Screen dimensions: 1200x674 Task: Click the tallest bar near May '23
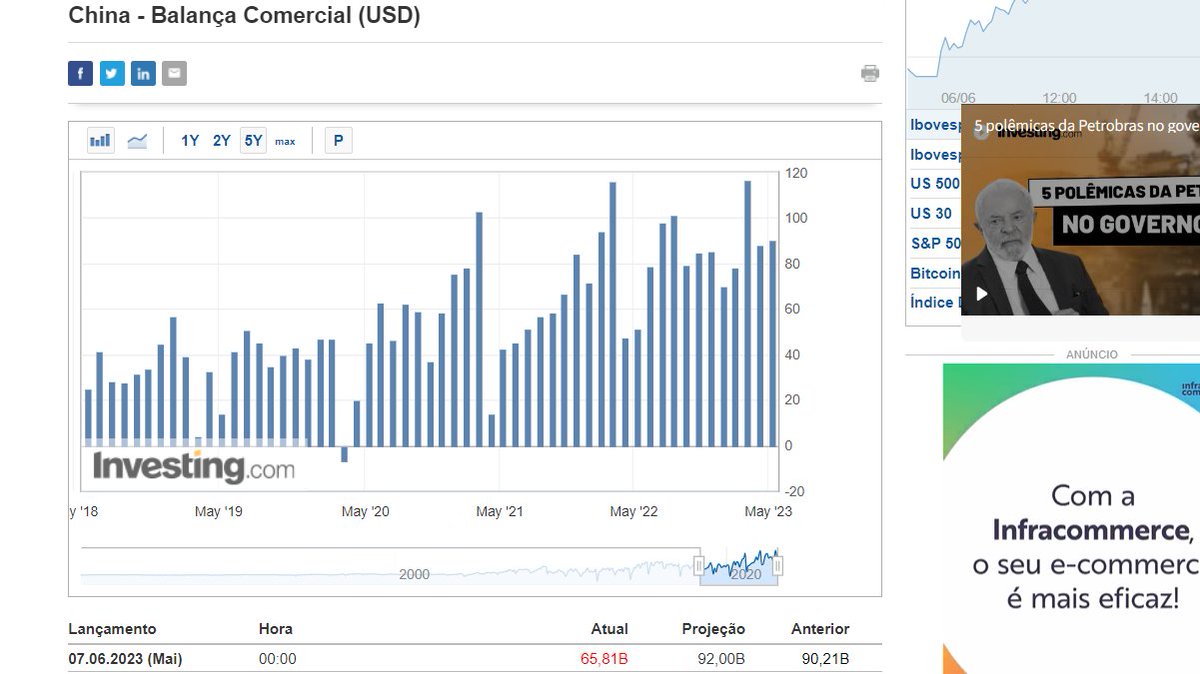(x=747, y=313)
